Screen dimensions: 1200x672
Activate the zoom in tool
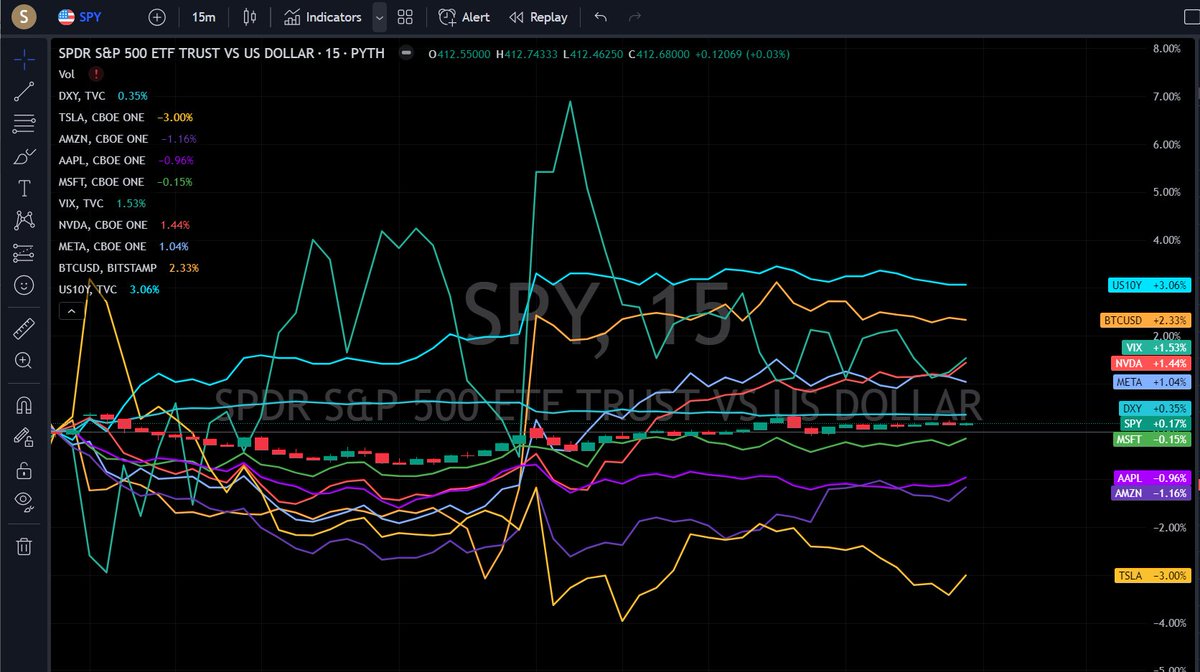click(25, 360)
